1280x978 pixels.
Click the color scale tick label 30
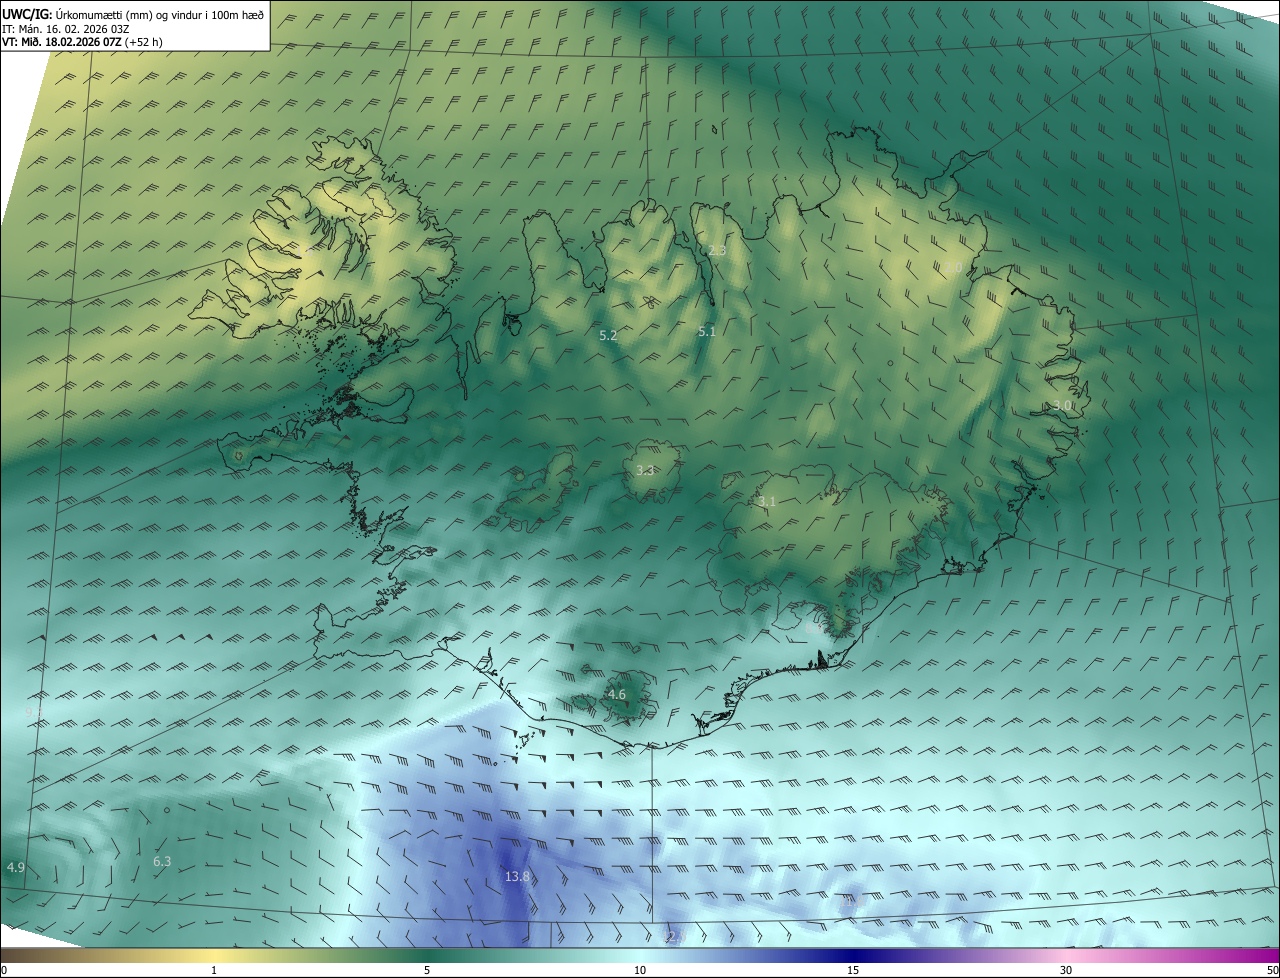tap(1066, 970)
